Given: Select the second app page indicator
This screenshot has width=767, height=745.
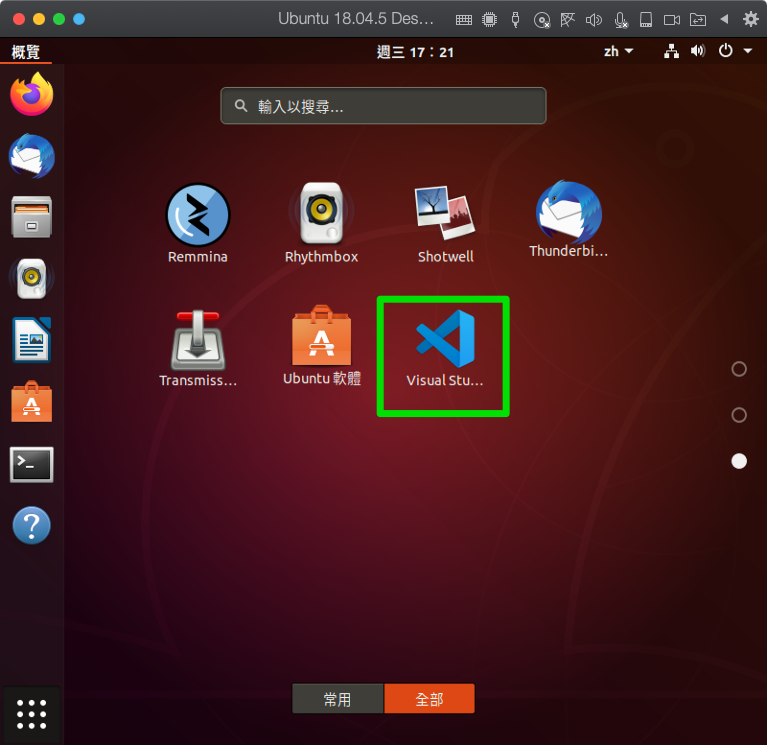Looking at the screenshot, I should pyautogui.click(x=739, y=415).
